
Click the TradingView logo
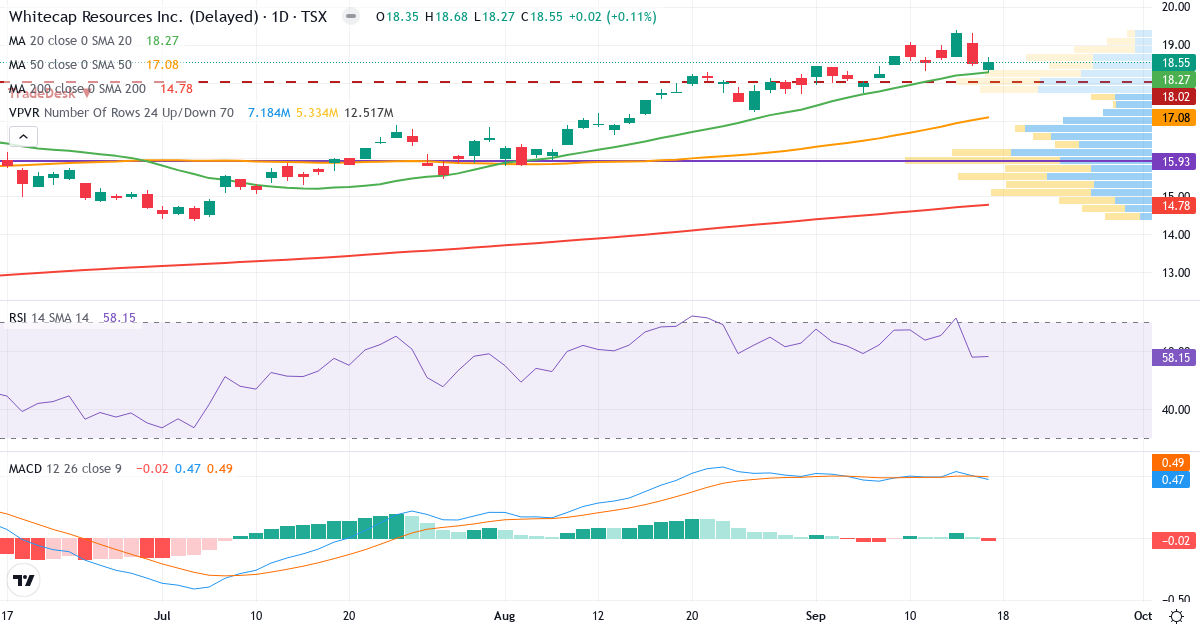(24, 580)
